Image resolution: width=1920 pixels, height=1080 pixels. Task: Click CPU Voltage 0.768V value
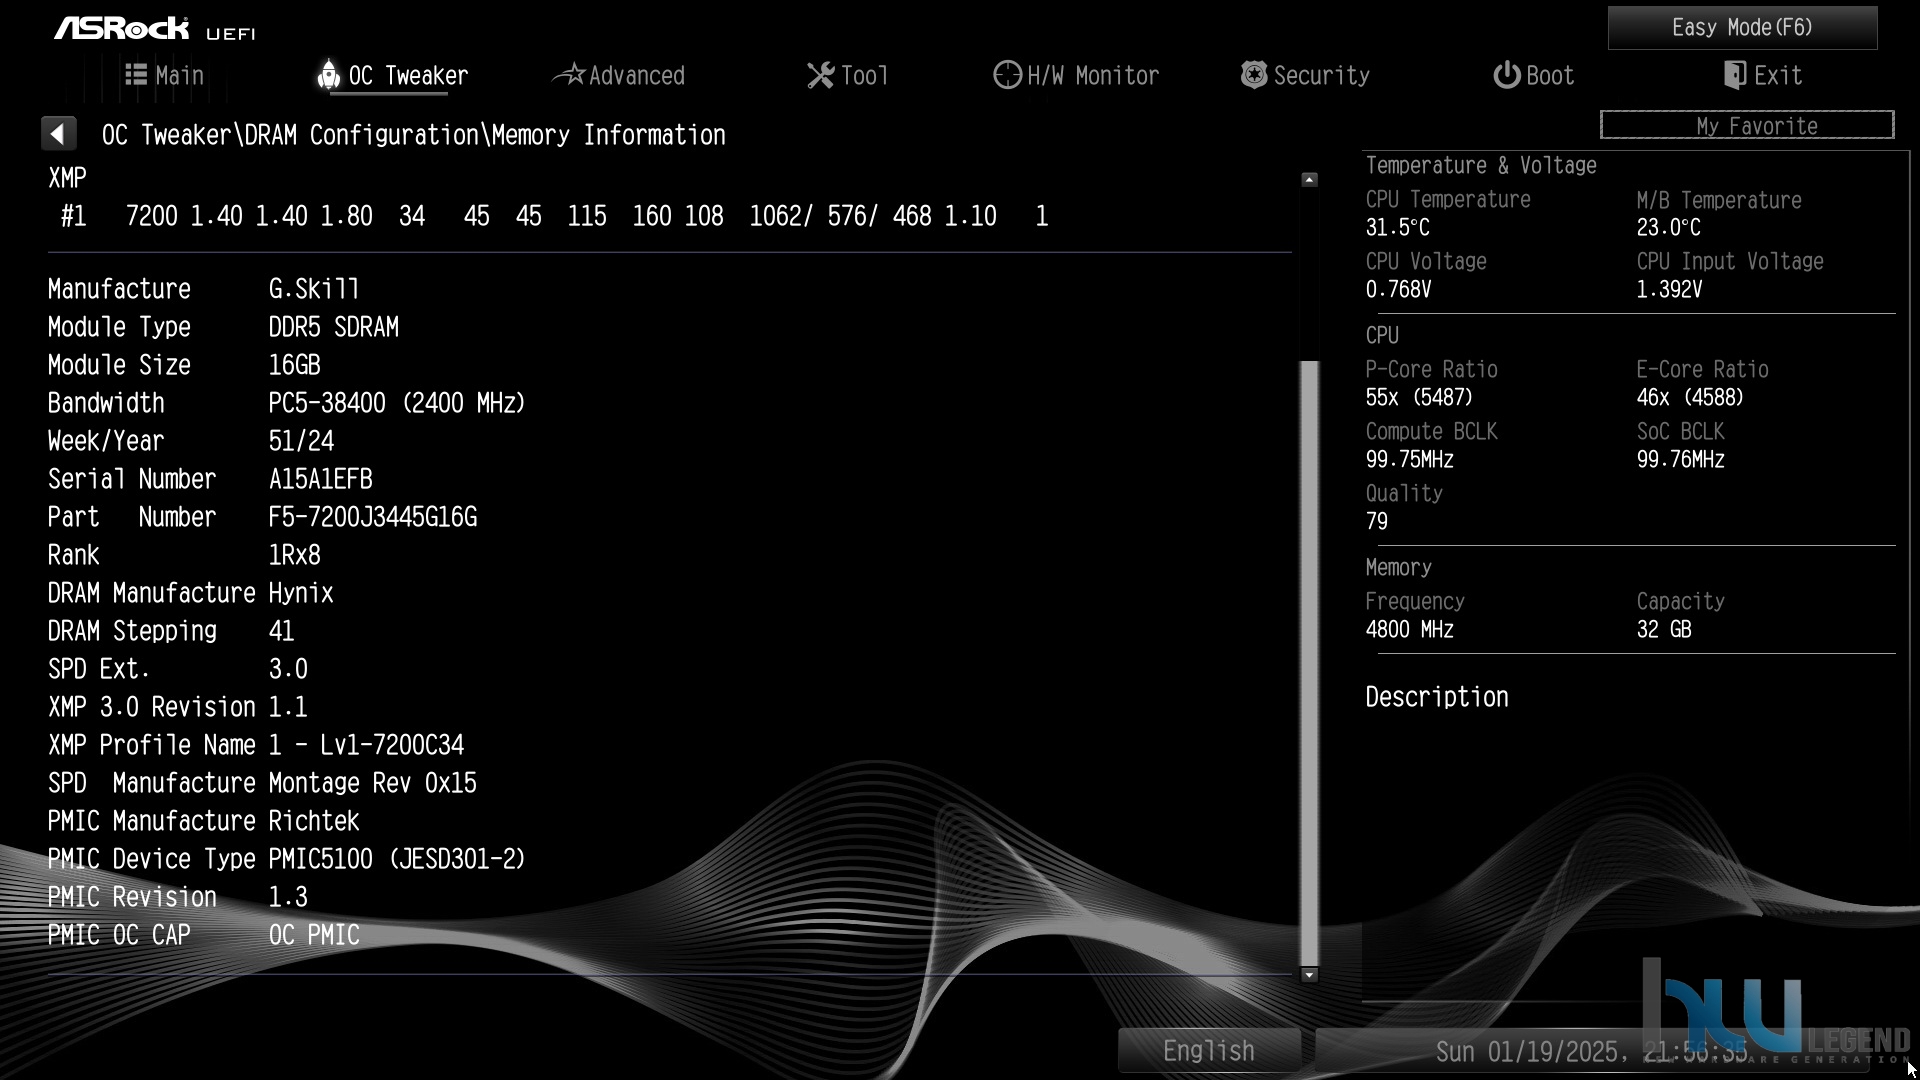point(1399,289)
